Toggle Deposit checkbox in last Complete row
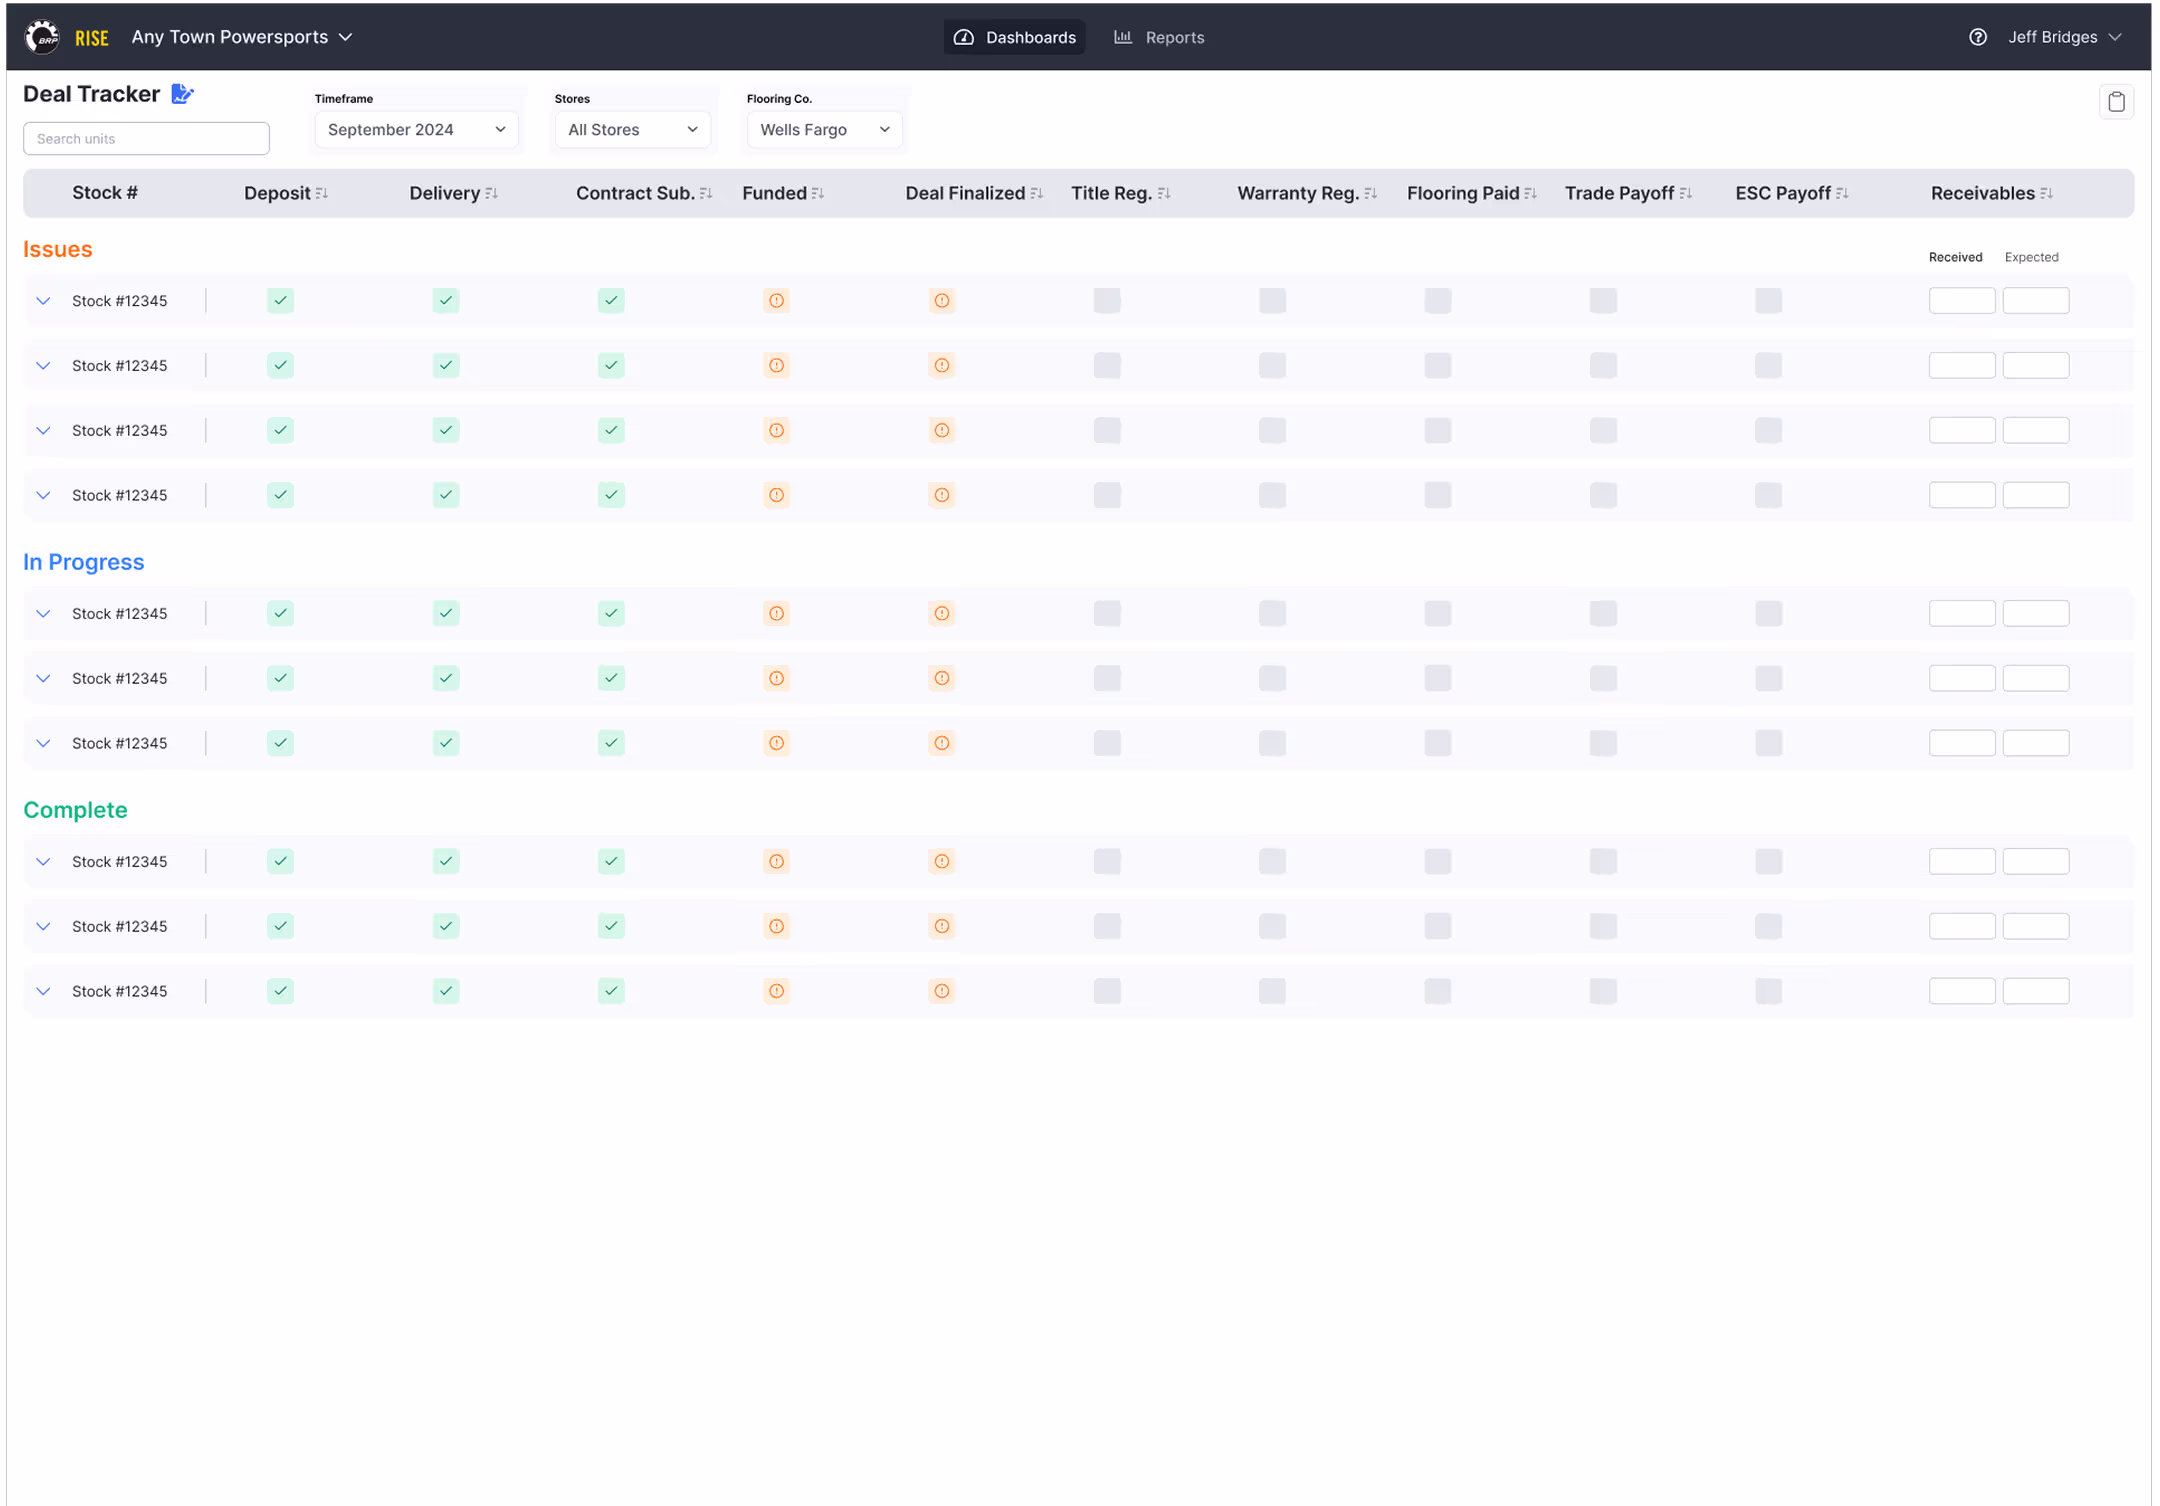The width and height of the screenshot is (2160, 1506). 281,991
